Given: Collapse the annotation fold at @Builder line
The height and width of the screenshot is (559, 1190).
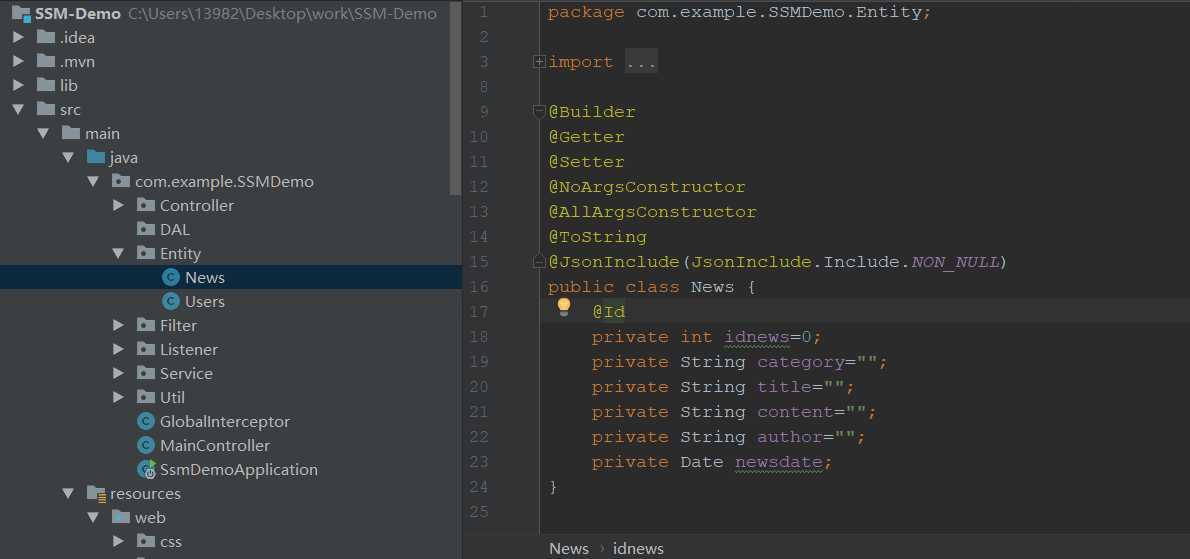Looking at the screenshot, I should point(540,111).
